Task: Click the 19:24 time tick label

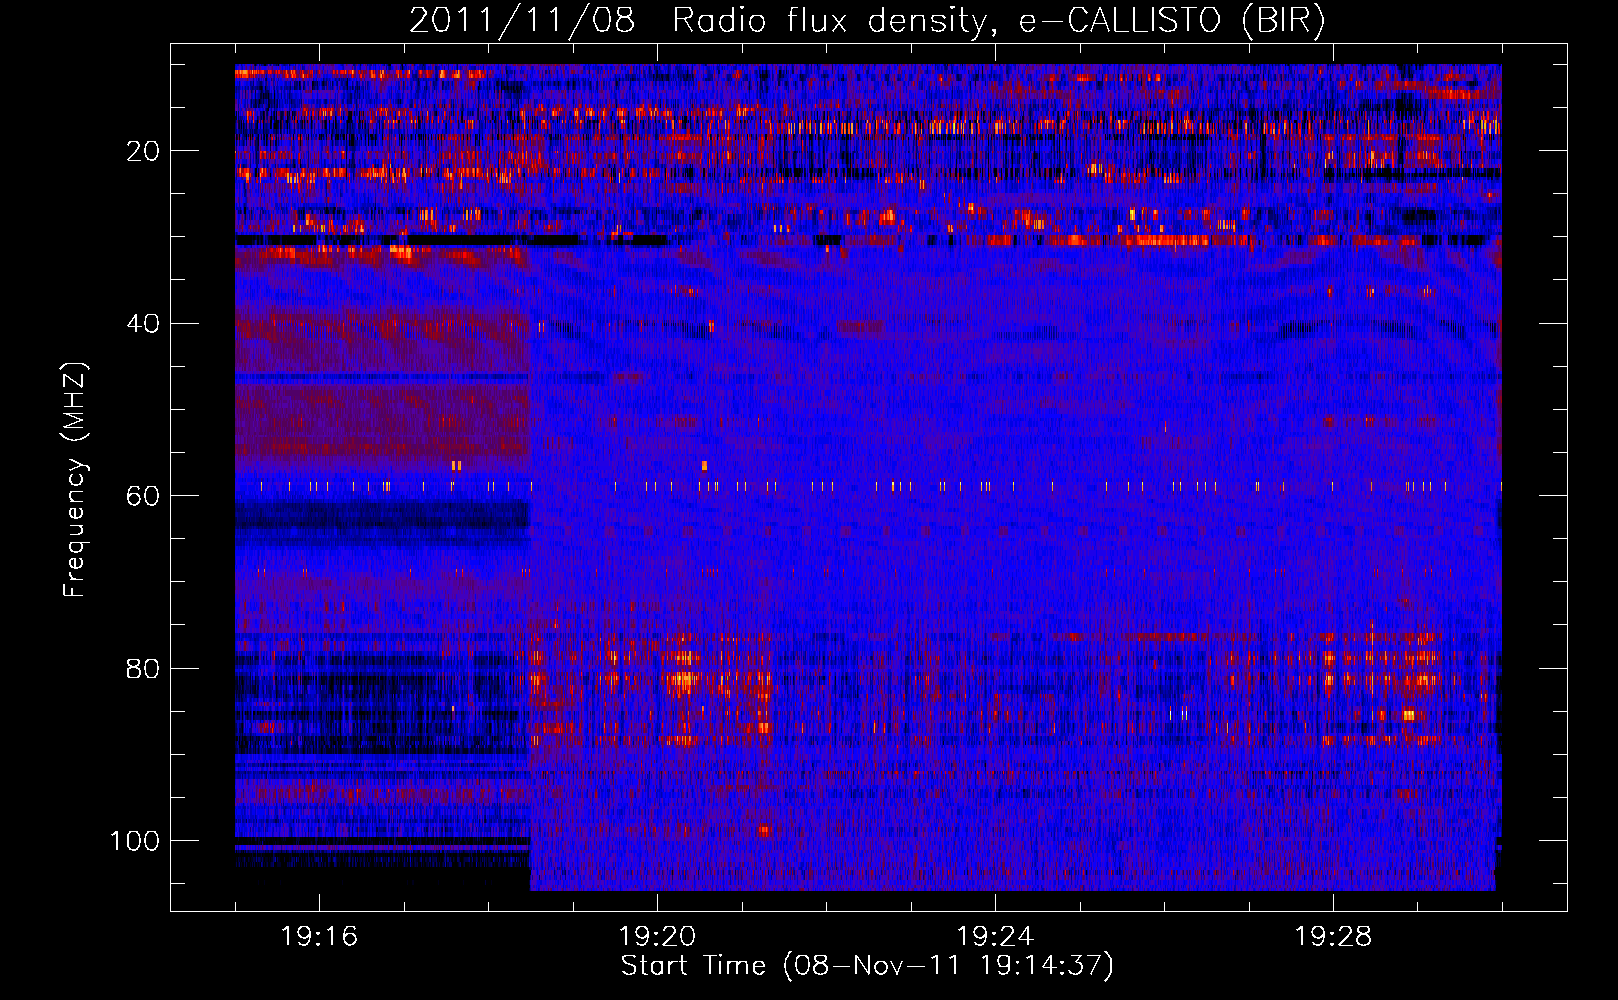Action: [x=995, y=937]
